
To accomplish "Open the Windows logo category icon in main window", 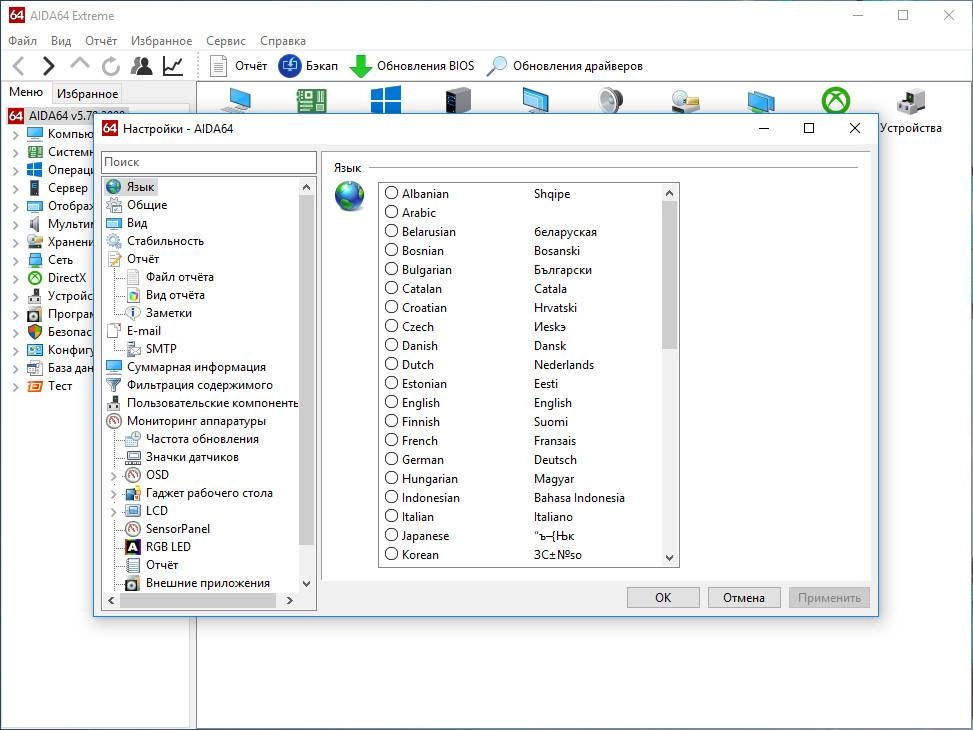I will click(x=386, y=100).
